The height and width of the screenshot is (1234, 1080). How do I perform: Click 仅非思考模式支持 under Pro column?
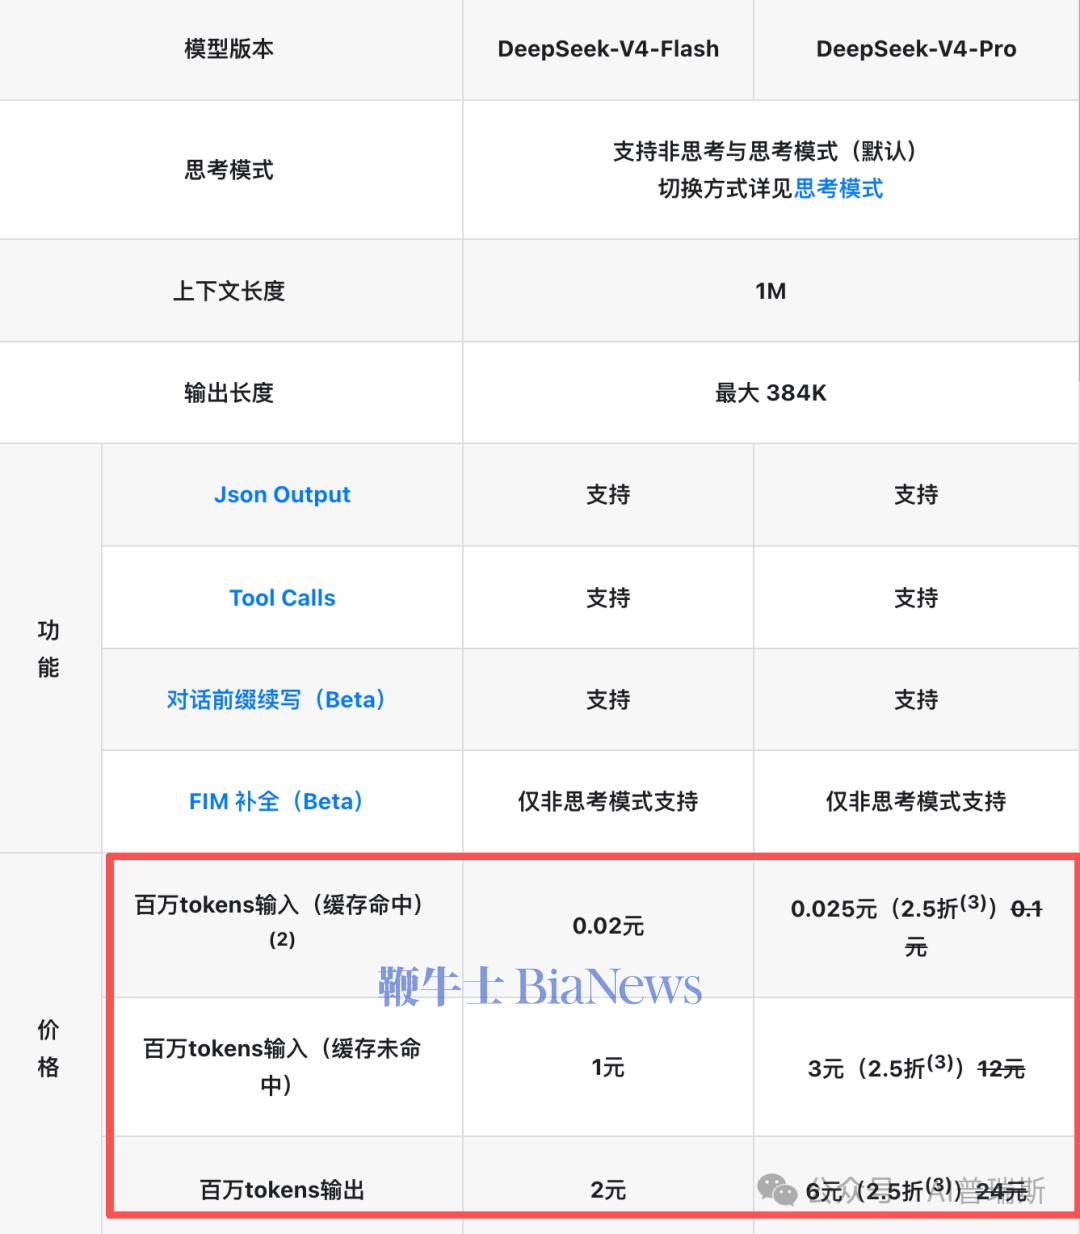(916, 802)
